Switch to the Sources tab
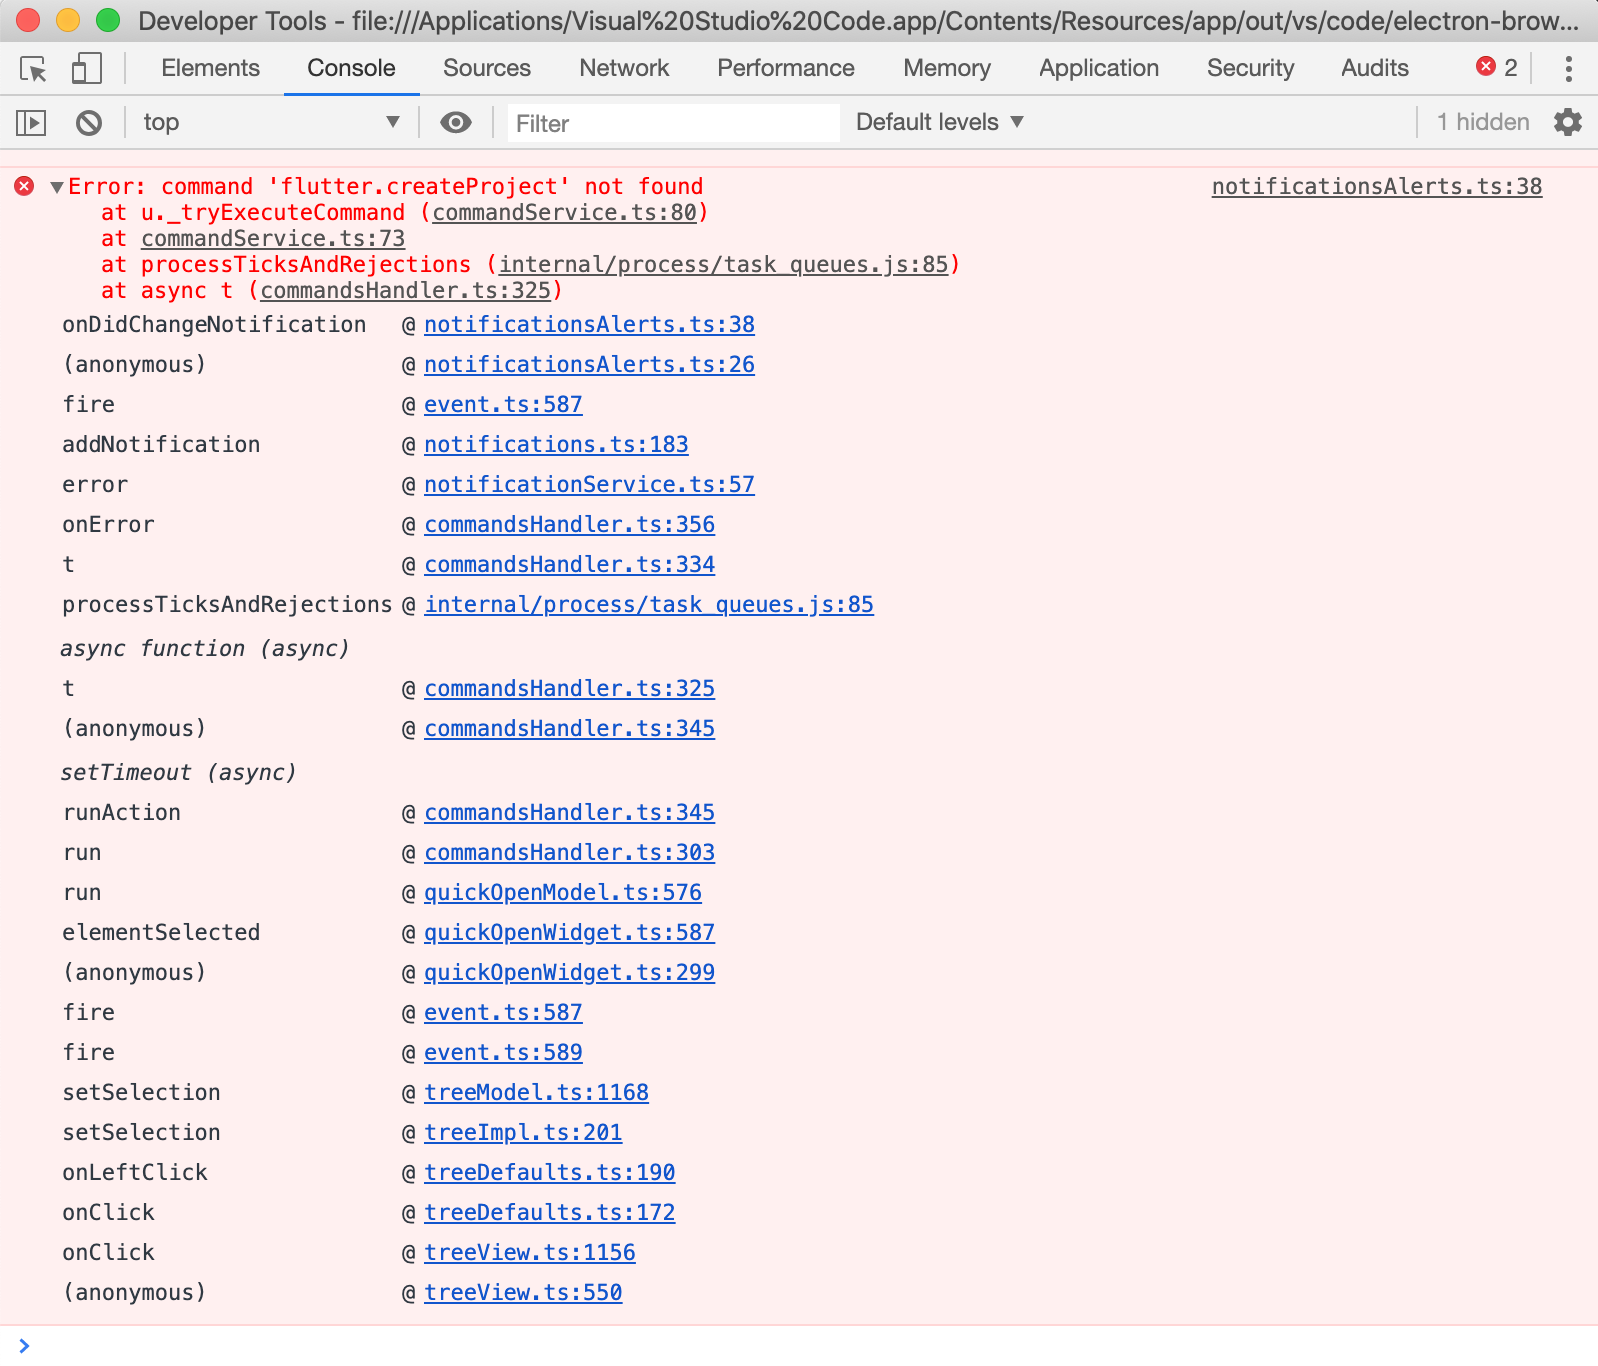 tap(487, 68)
